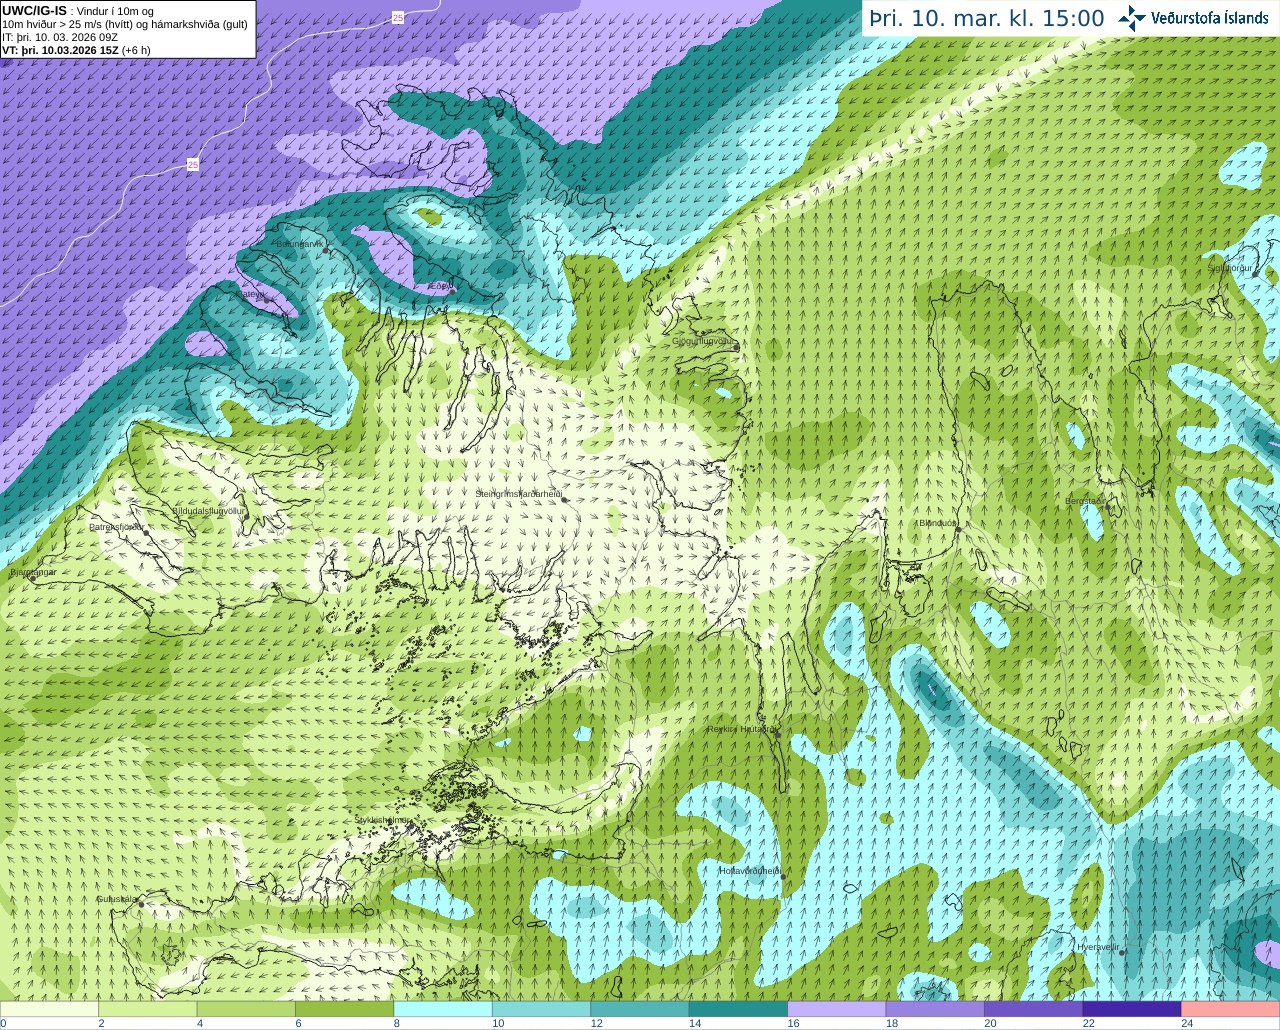Select the Stykkishólmur station label
1280x1030 pixels.
(382, 820)
